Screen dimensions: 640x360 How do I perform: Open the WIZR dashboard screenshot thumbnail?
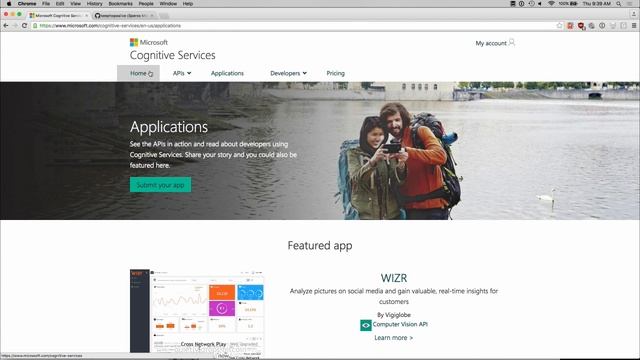pyautogui.click(x=197, y=314)
